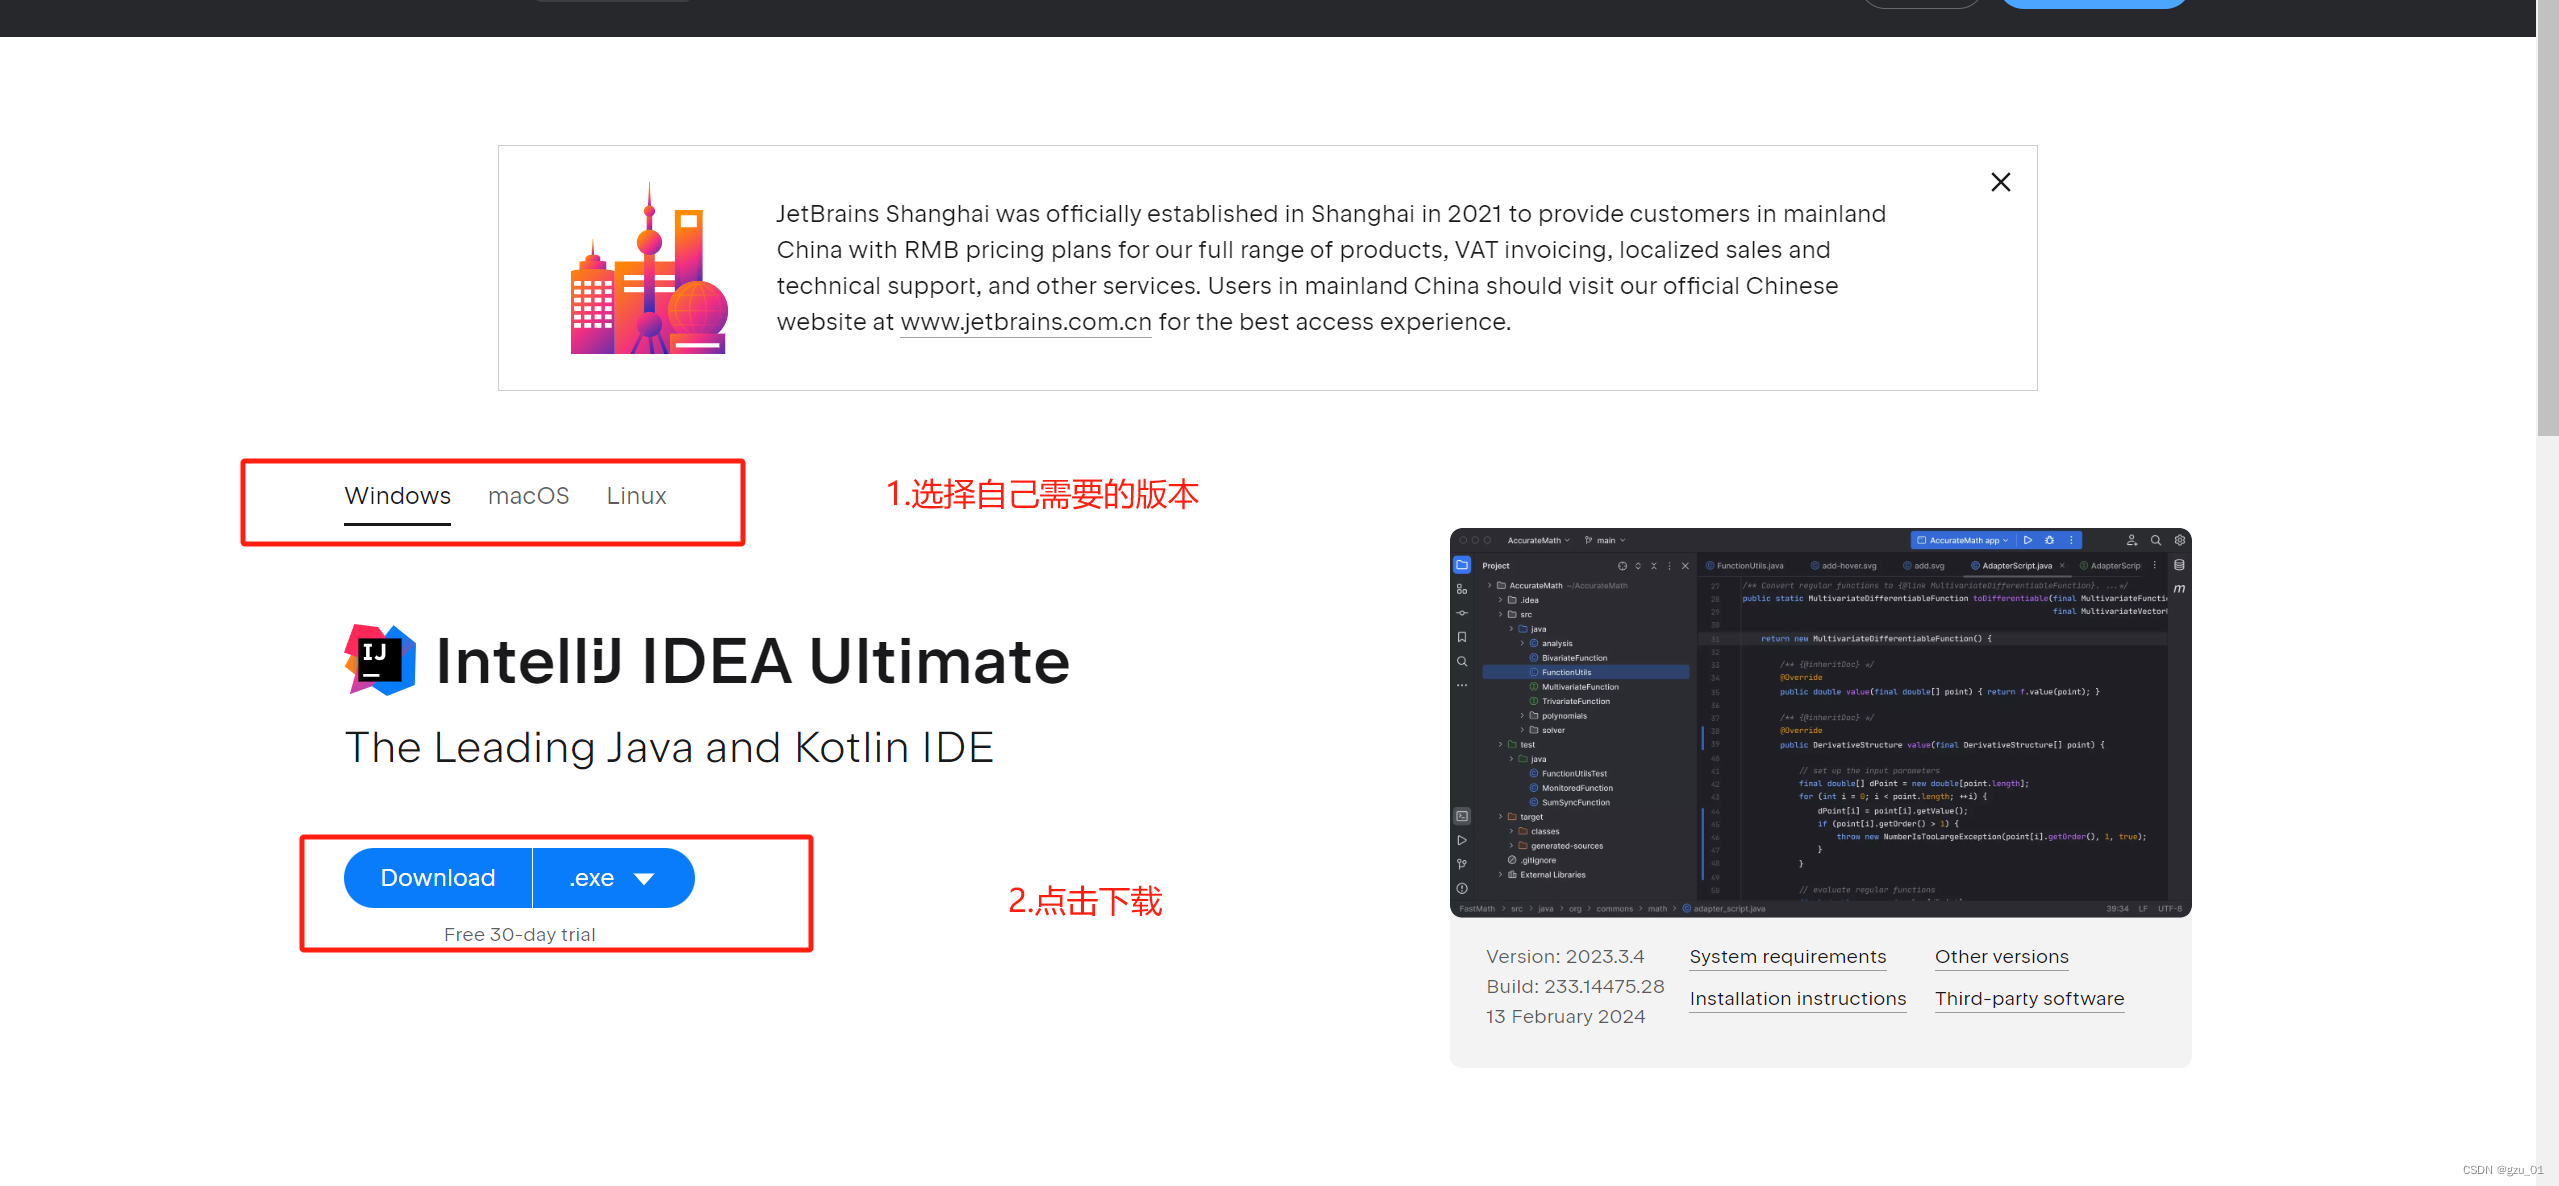This screenshot has height=1186, width=2559.
Task: Expand target folder in preview project tree
Action: click(1500, 817)
